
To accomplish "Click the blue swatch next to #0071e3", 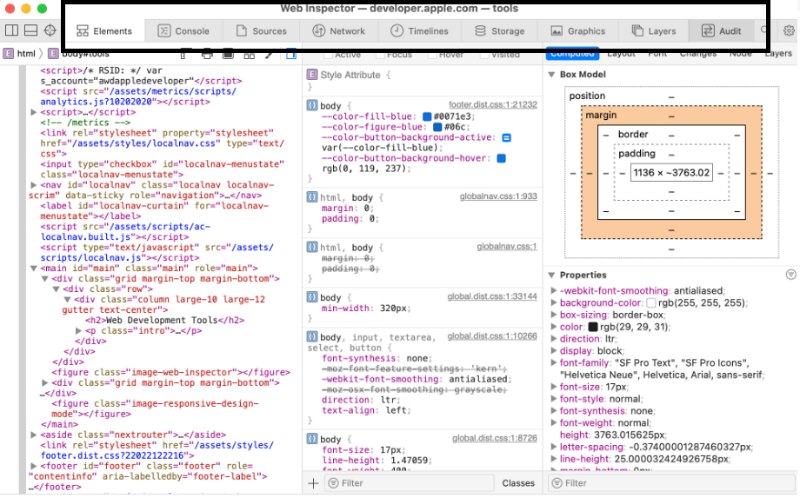I will click(427, 117).
